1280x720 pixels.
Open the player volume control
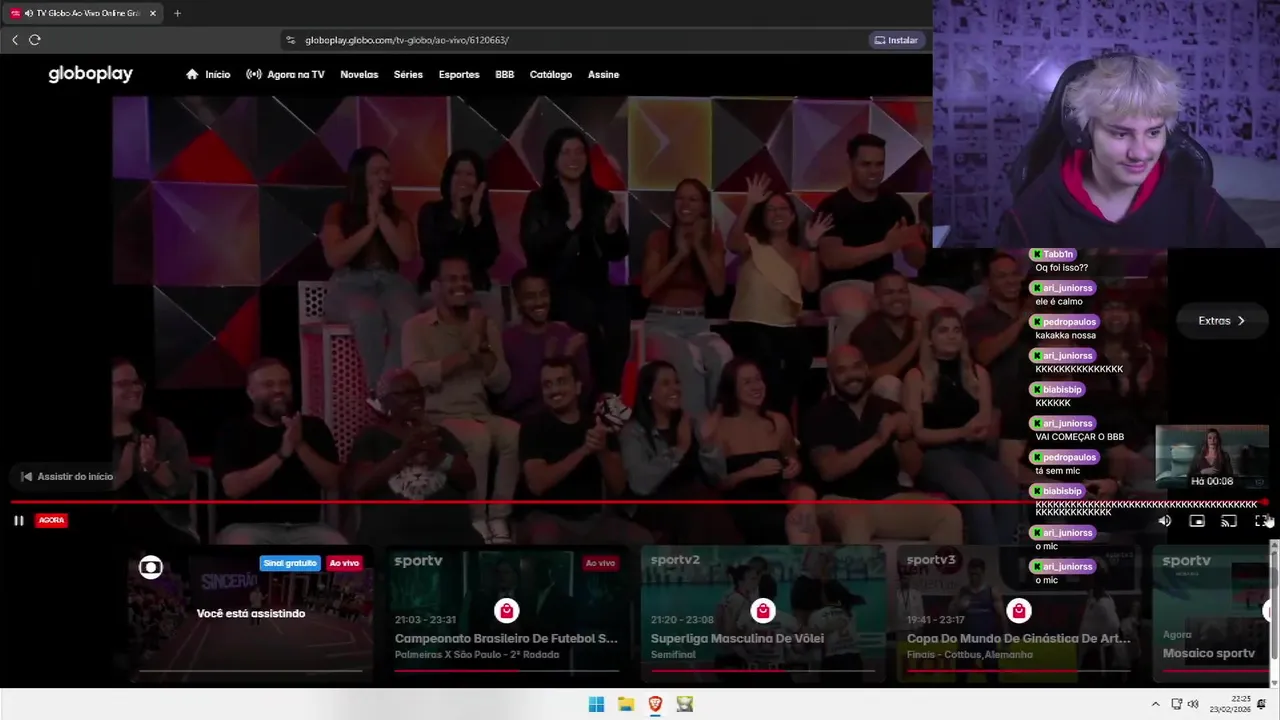[1164, 521]
